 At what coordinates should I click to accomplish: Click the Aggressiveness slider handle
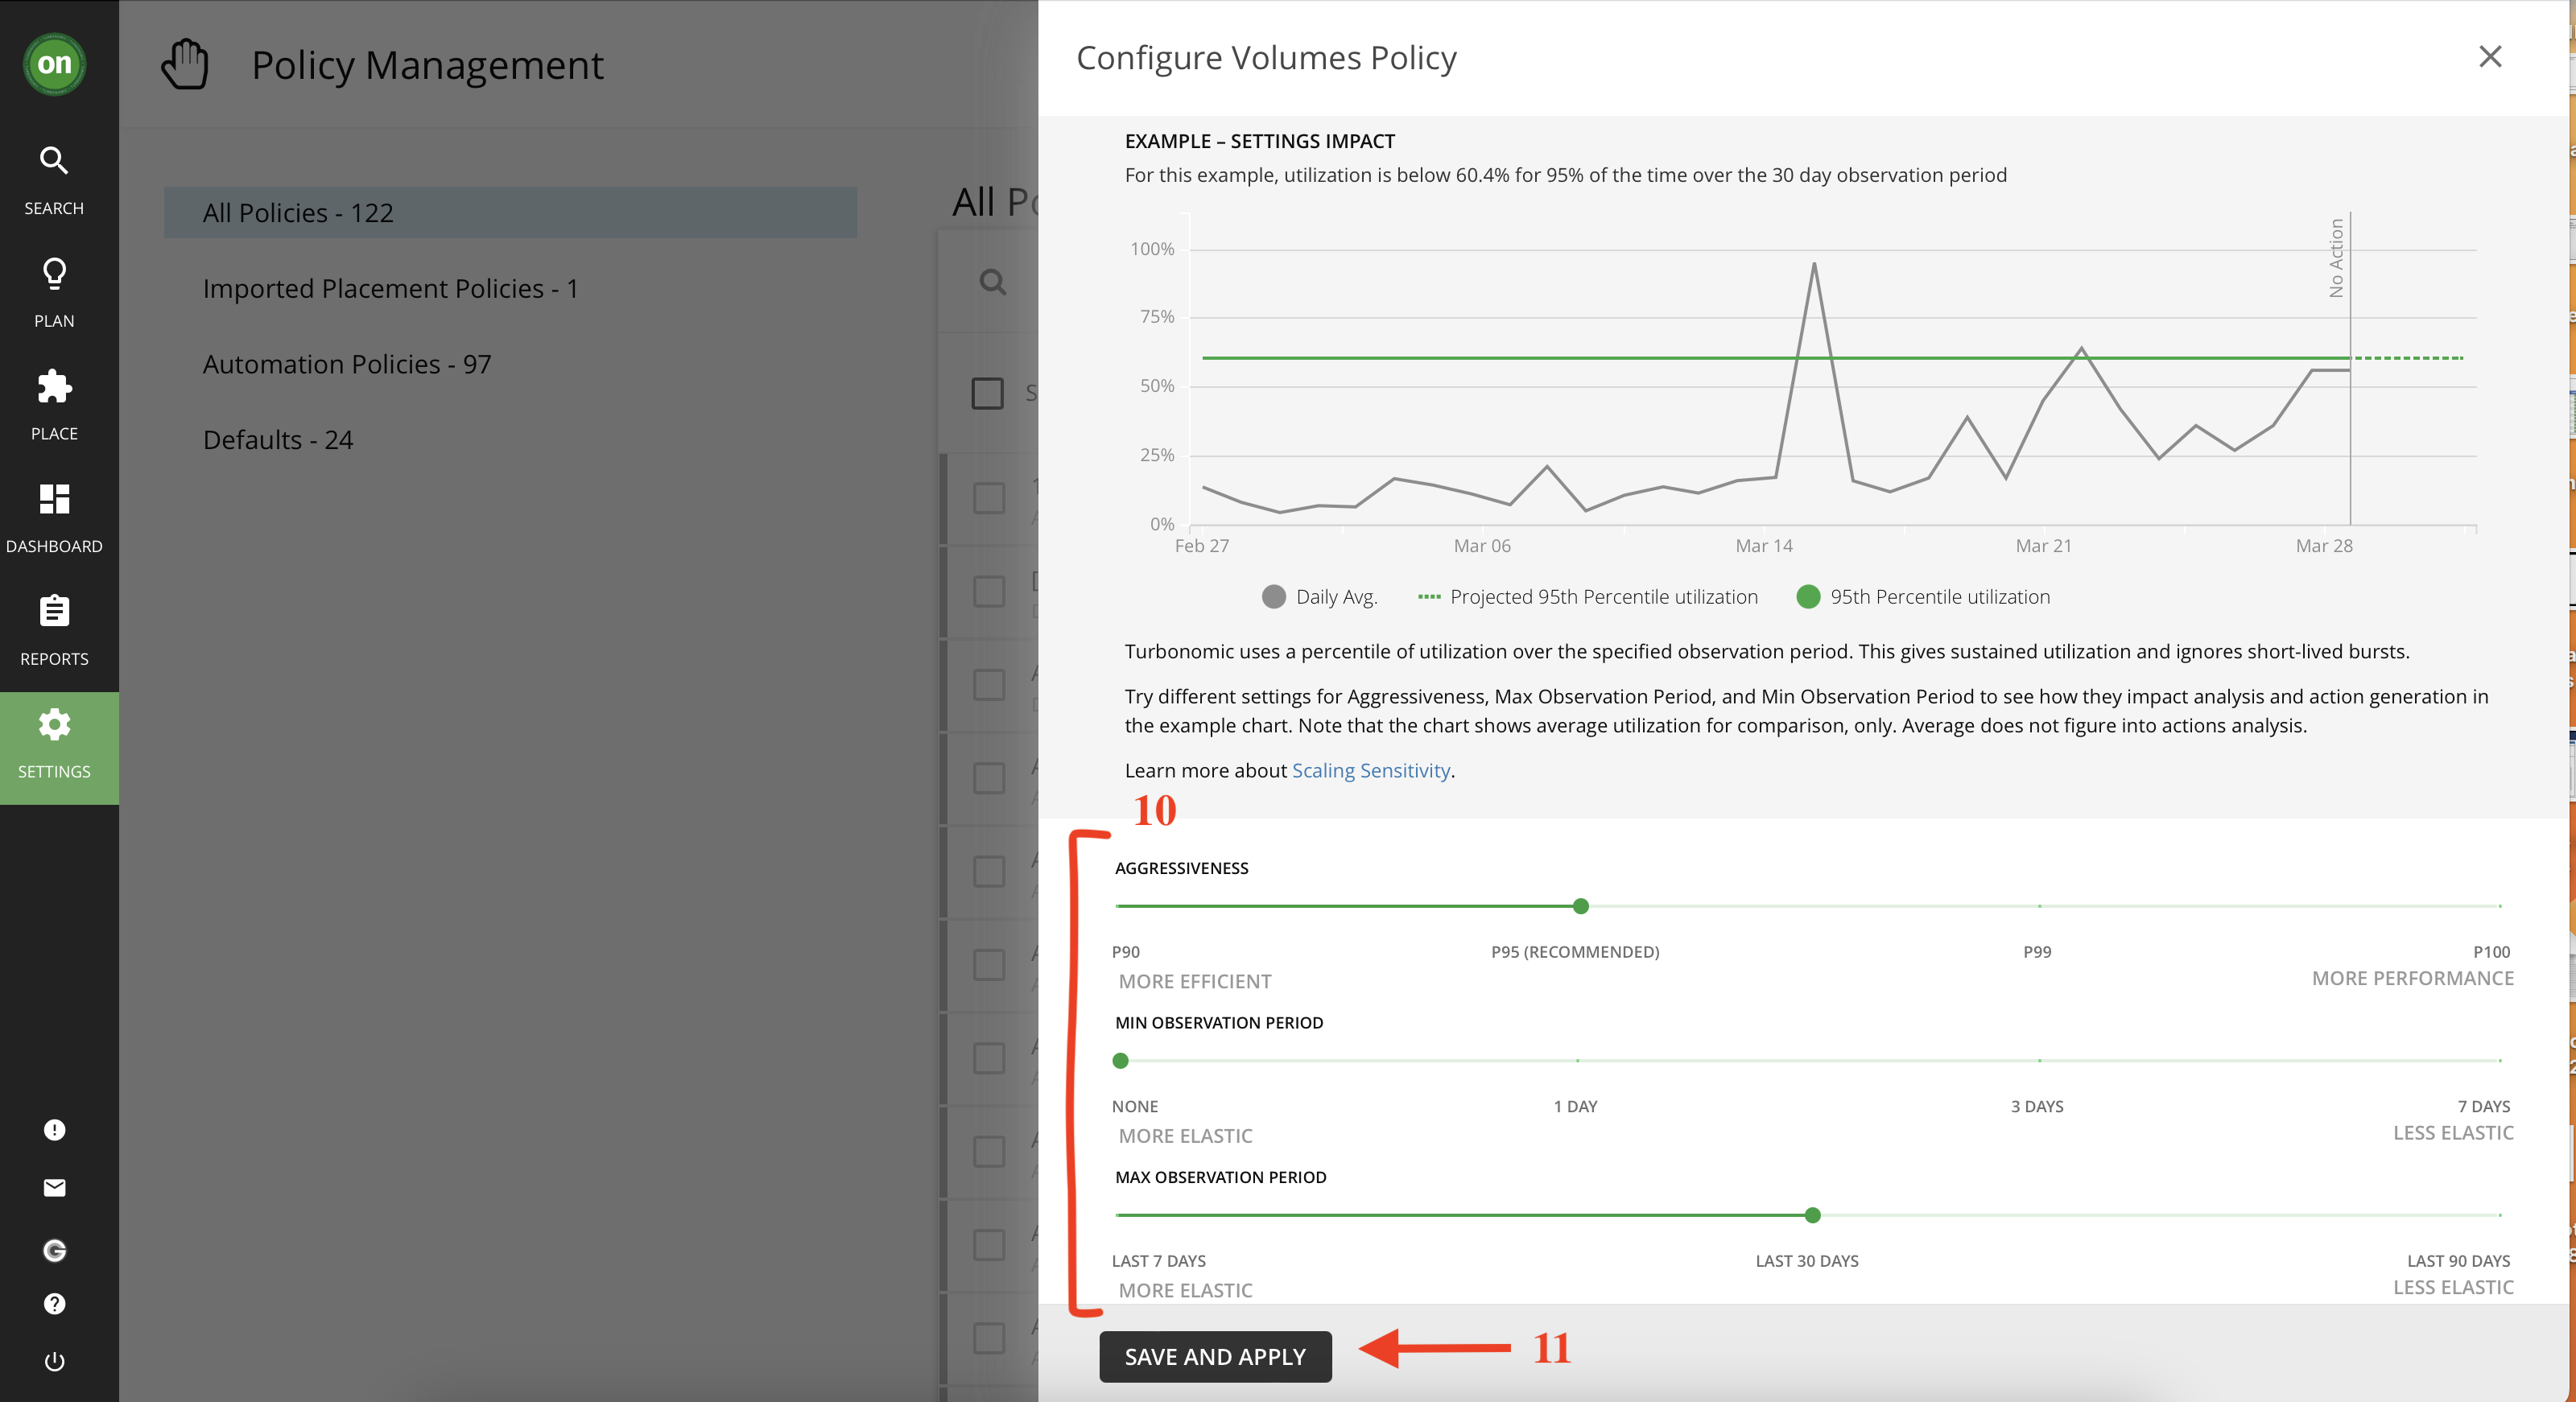[1580, 906]
